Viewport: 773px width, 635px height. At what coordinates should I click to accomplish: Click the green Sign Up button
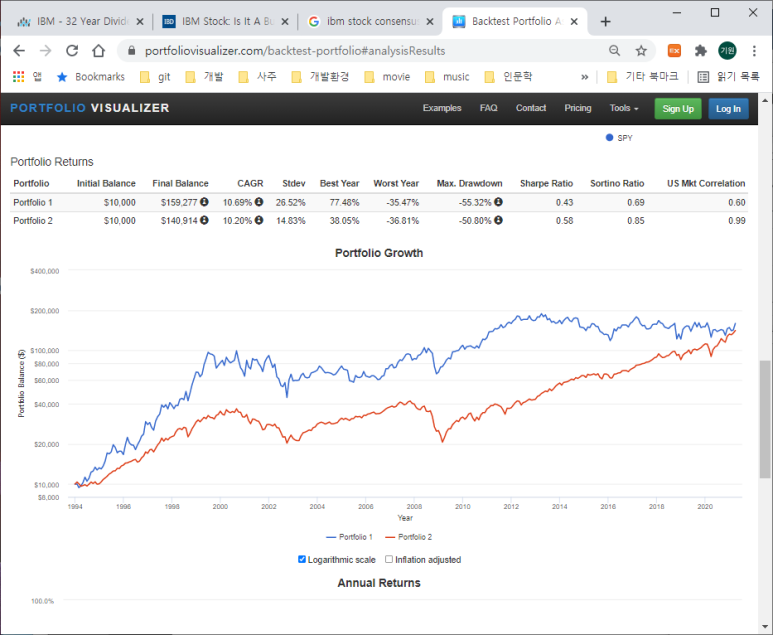678,108
